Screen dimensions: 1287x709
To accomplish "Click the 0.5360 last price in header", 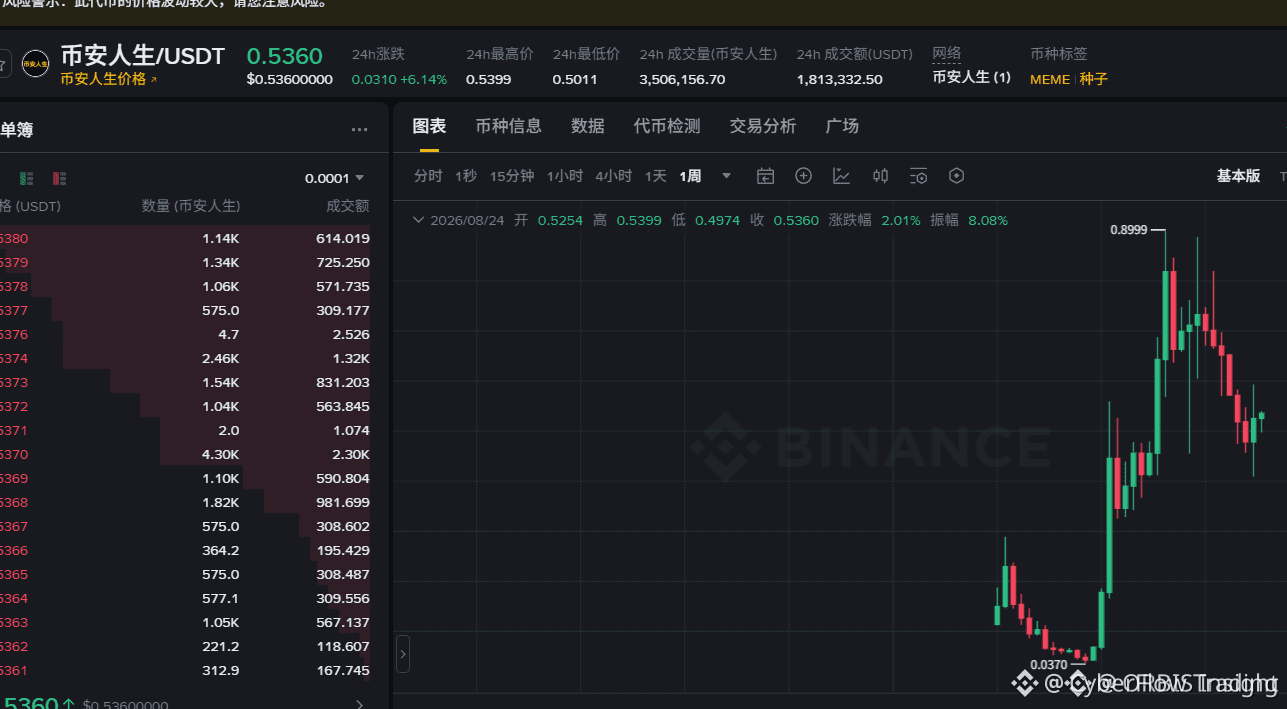I will tap(285, 56).
